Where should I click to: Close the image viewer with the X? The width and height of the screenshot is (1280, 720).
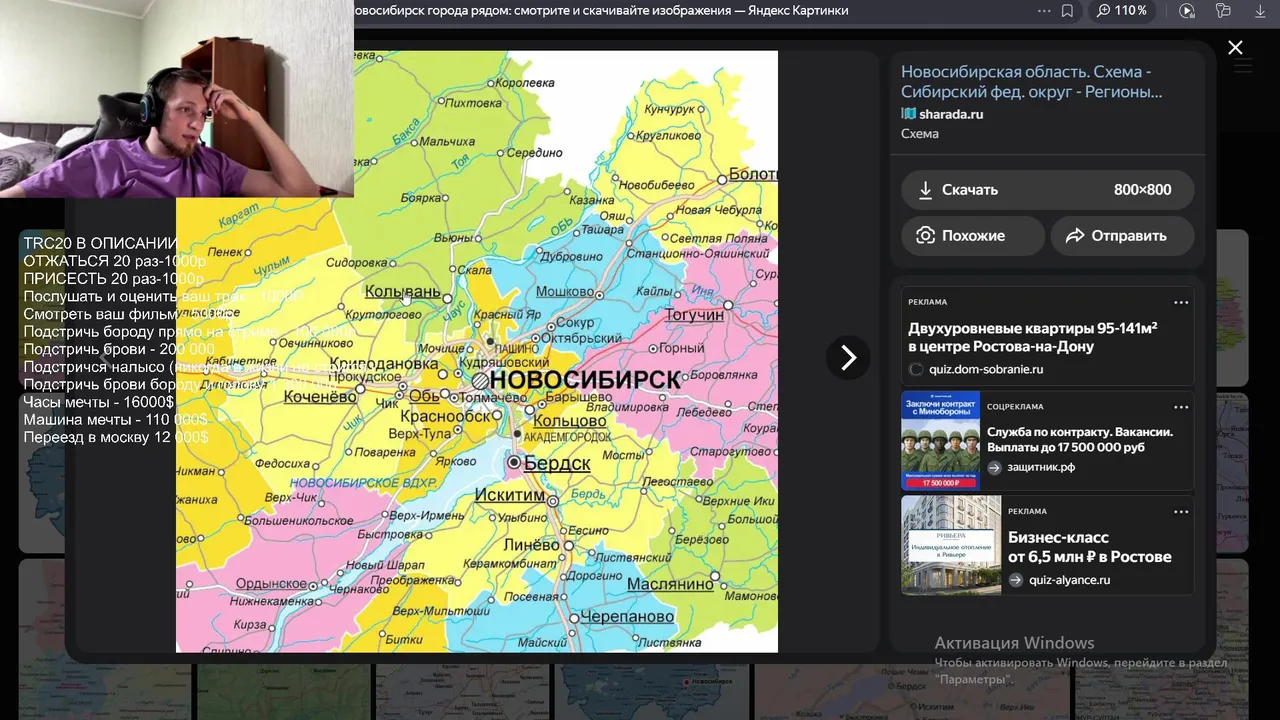point(1235,47)
